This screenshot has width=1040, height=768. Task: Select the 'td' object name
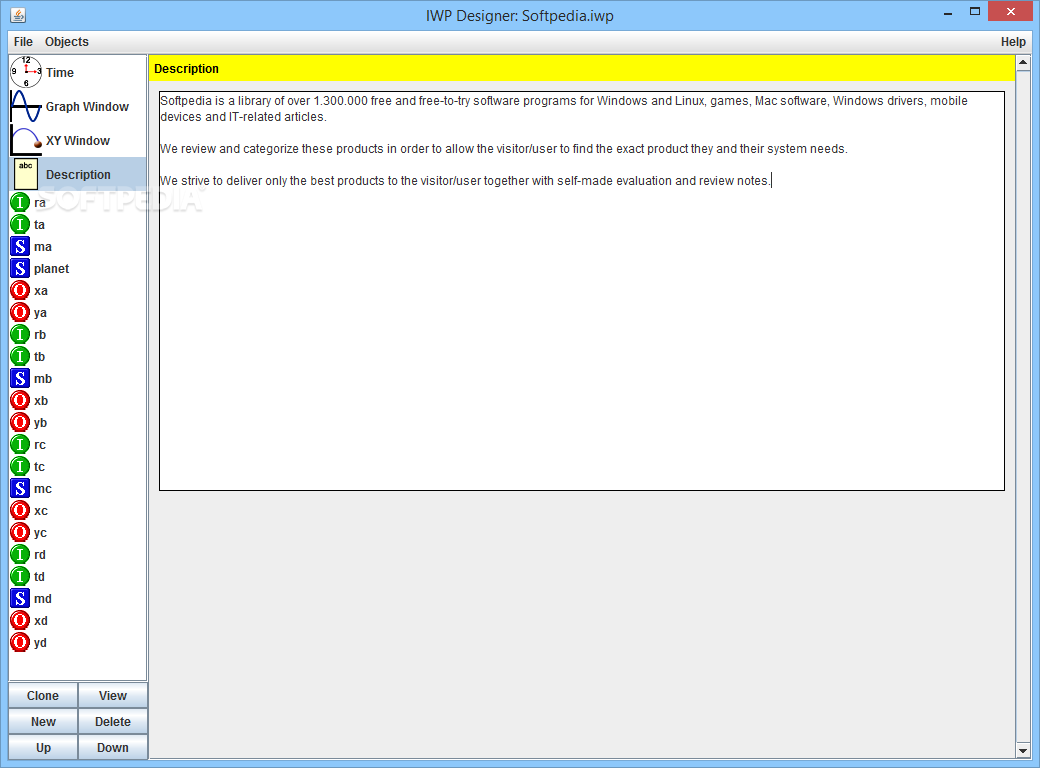[39, 577]
